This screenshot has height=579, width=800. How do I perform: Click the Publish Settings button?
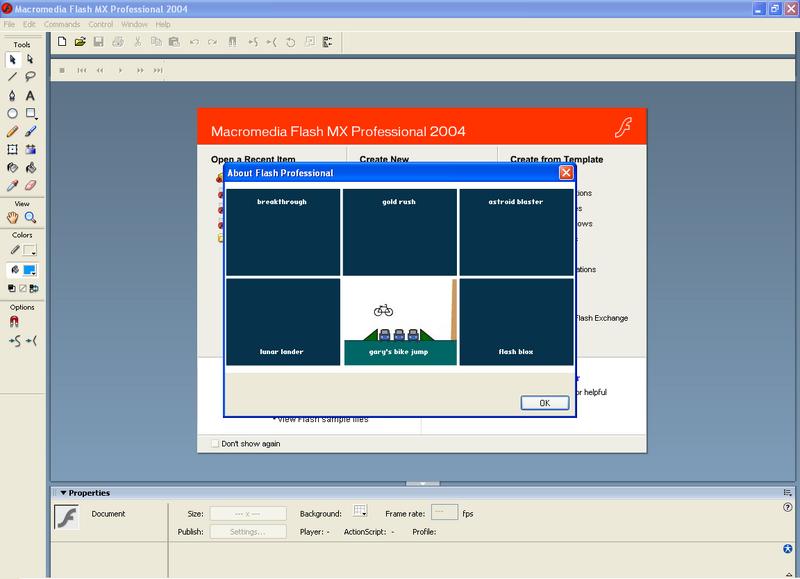(248, 532)
